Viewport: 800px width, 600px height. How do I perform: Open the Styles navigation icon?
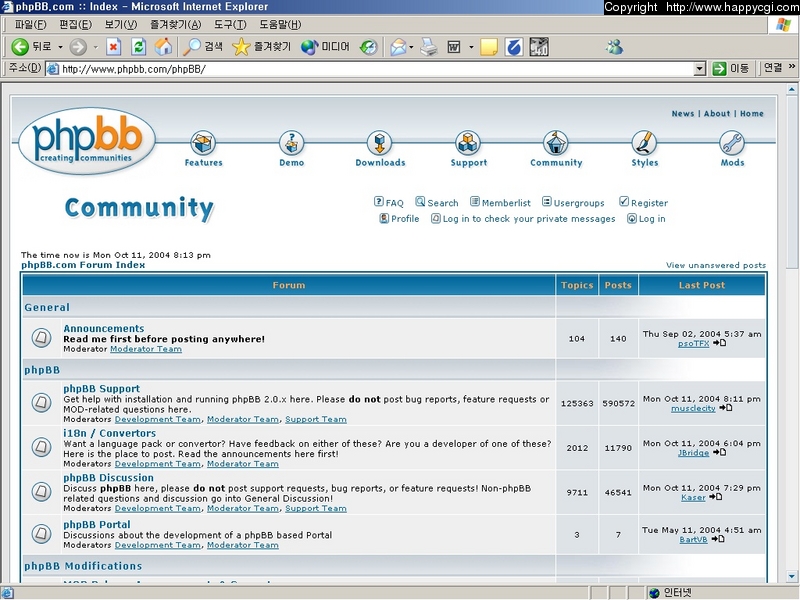tap(644, 143)
